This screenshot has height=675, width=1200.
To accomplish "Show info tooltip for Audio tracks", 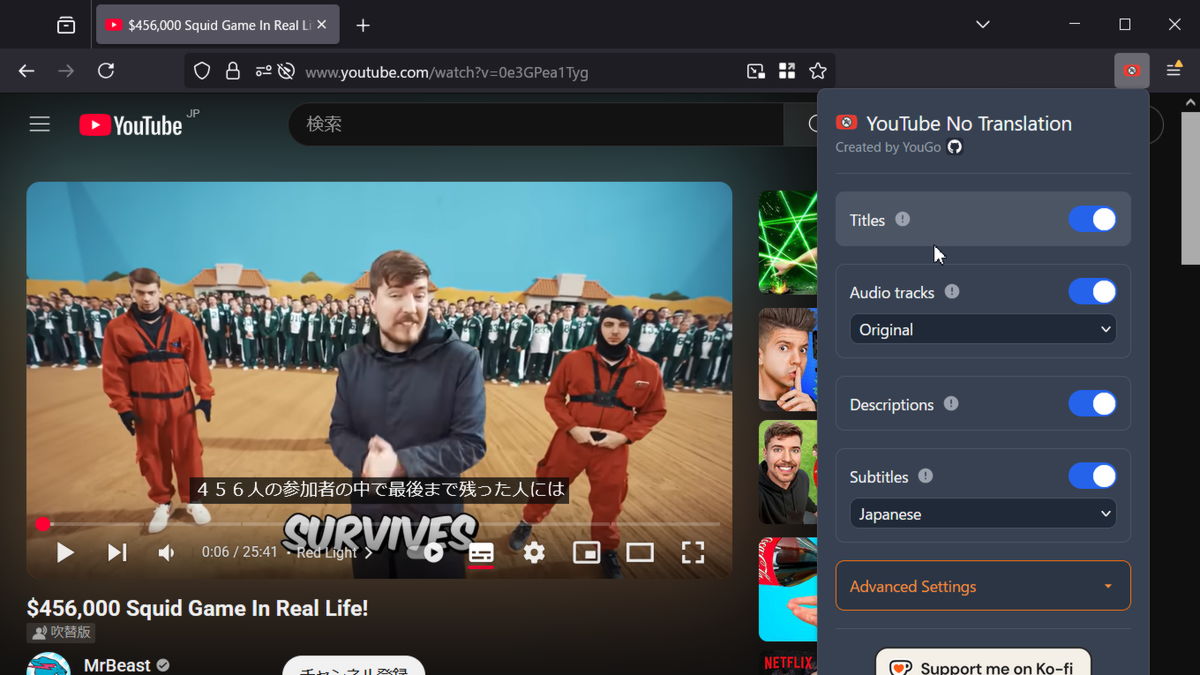I will (x=952, y=292).
